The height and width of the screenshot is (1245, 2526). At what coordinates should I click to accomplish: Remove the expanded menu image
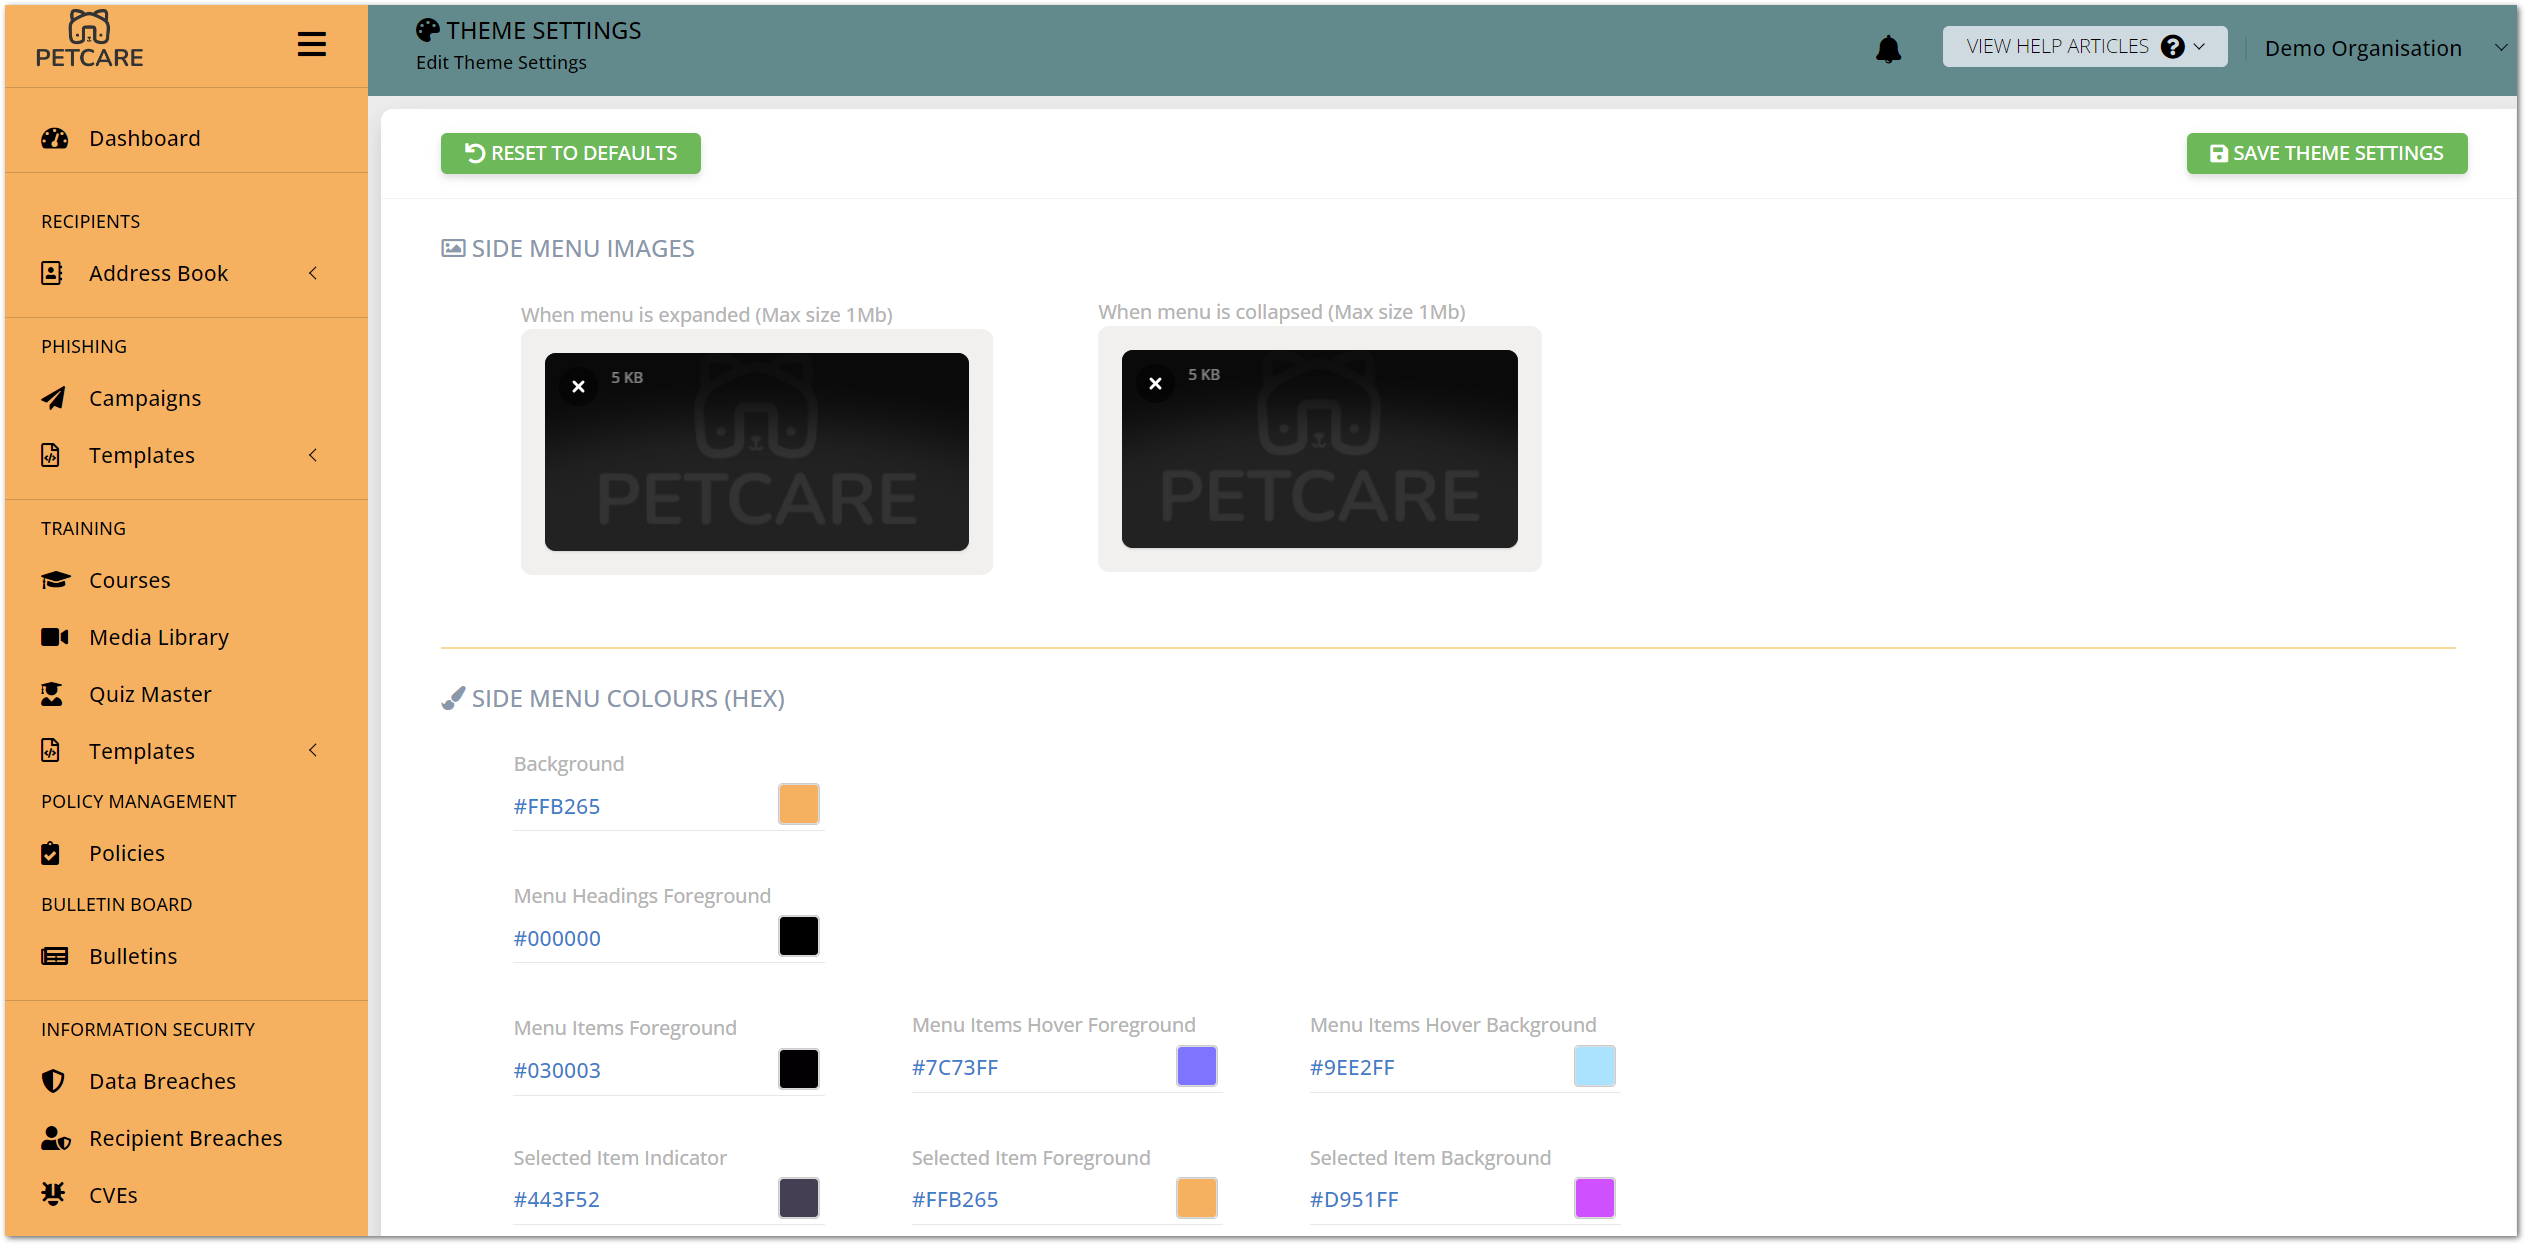coord(578,386)
